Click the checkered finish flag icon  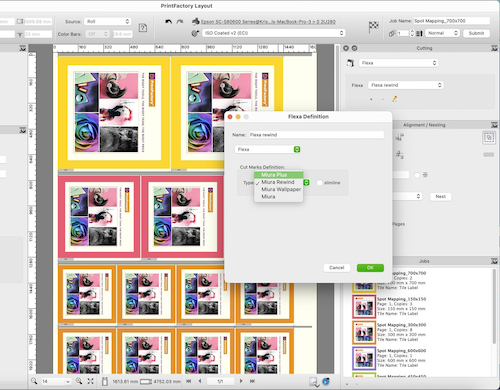pos(373,27)
